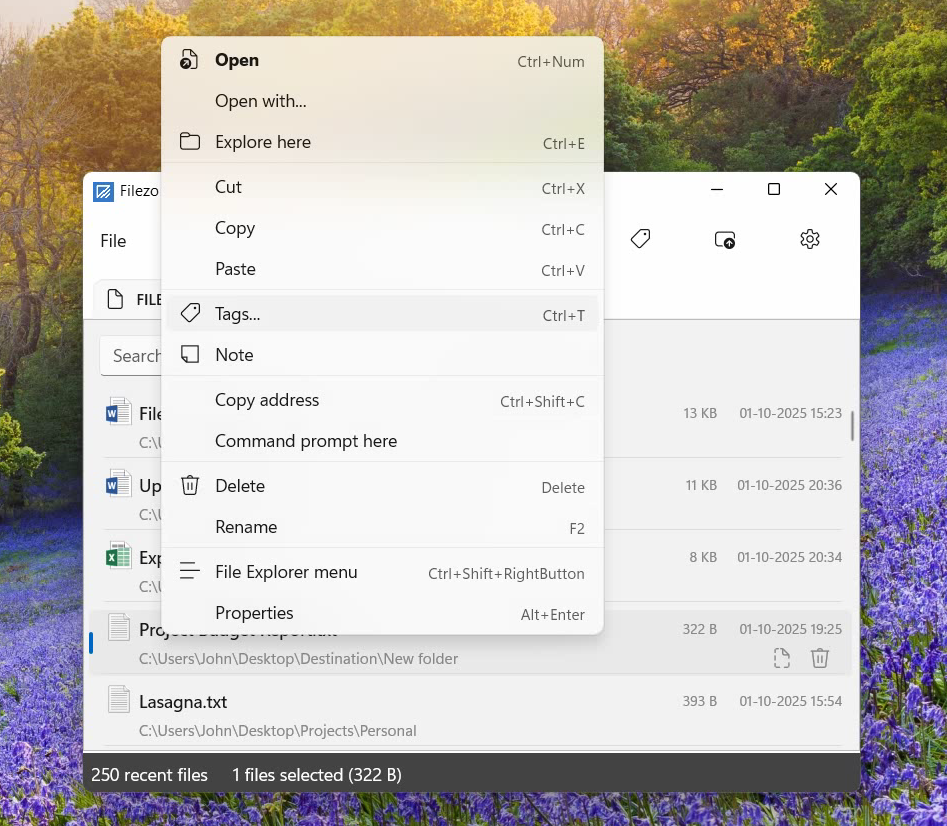This screenshot has height=826, width=947.
Task: Click the Lasagna.txt text file icon
Action: pyautogui.click(x=119, y=700)
